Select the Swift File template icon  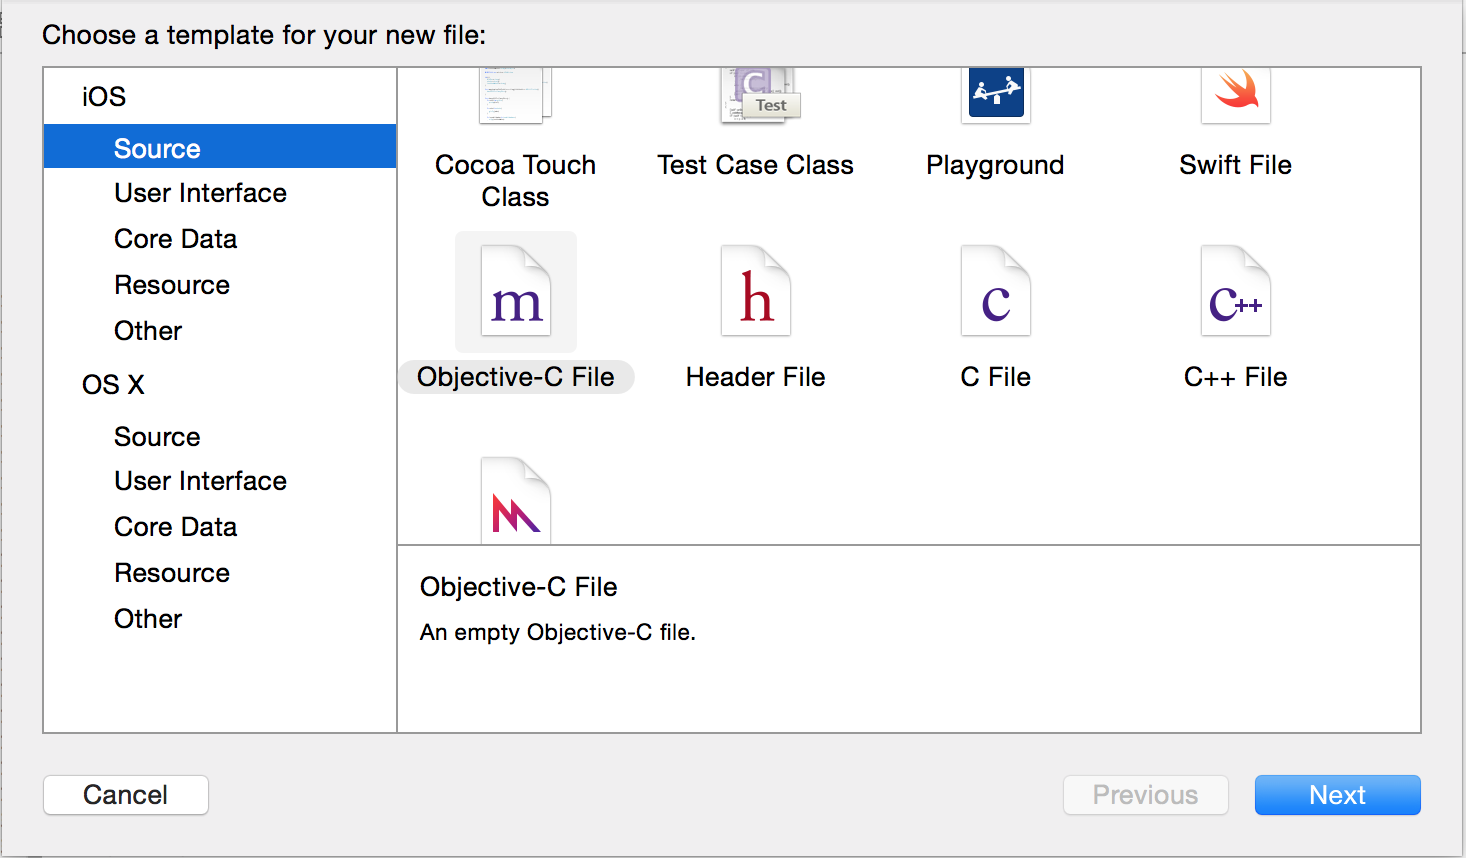(1236, 96)
